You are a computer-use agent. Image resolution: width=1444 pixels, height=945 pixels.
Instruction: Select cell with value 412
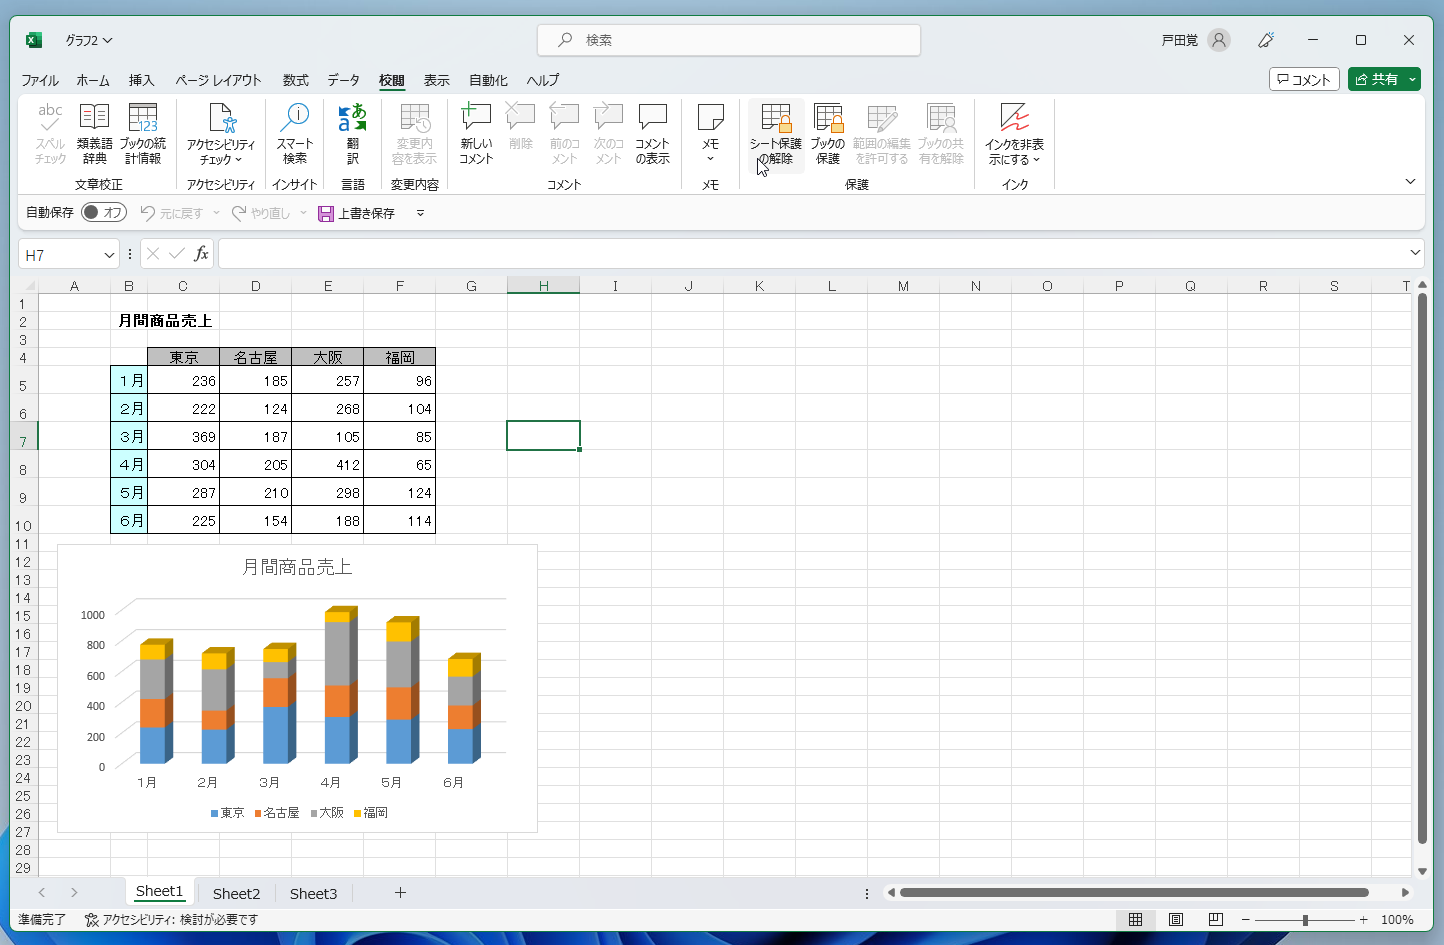(x=328, y=464)
